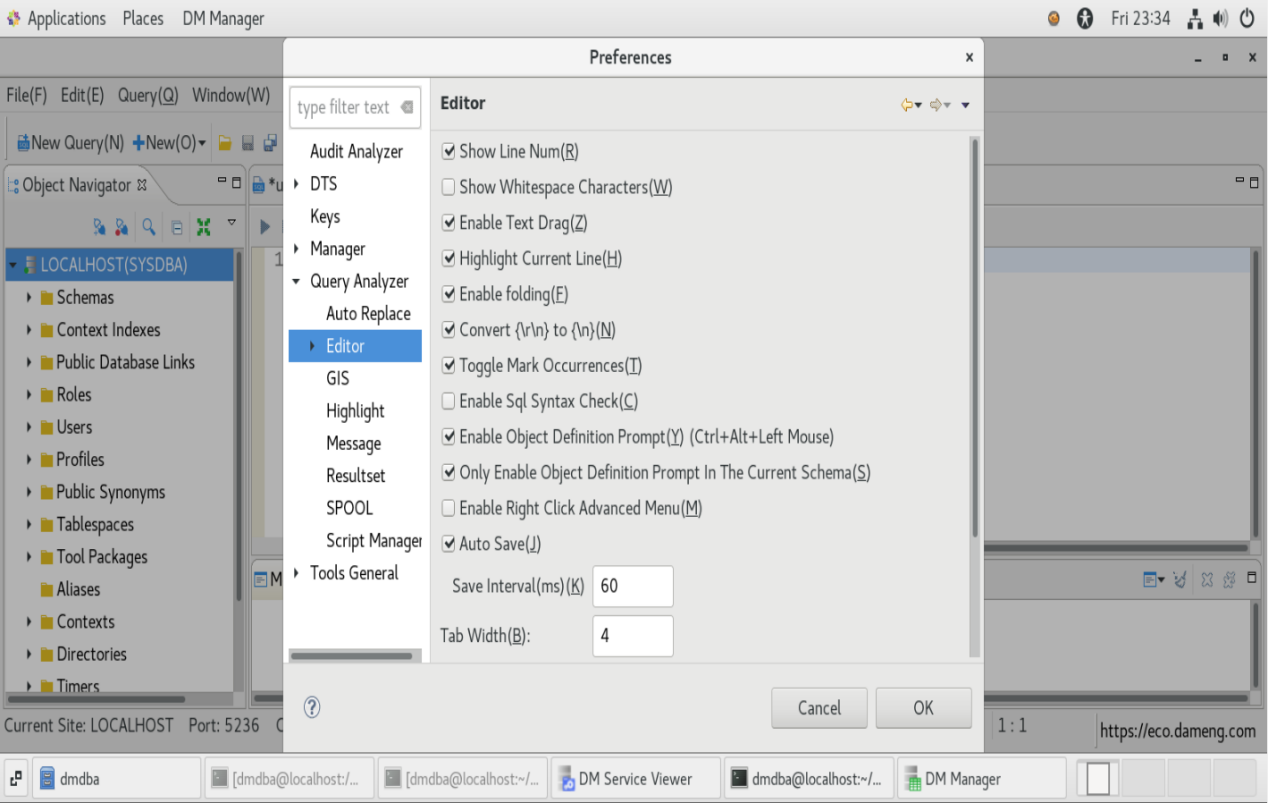1268x803 pixels.
Task: Click the green arrows link icon in Navigator
Action: pos(204,227)
